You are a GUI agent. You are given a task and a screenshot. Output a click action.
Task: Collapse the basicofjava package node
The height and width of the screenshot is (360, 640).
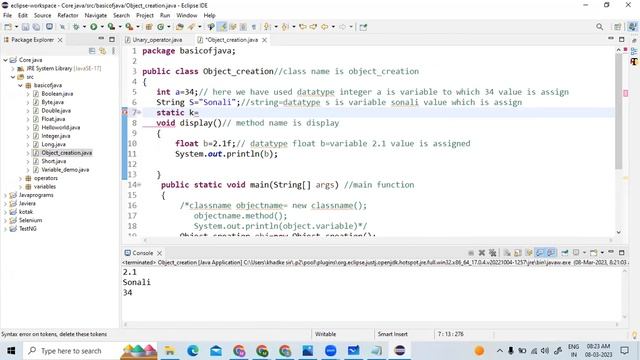click(x=20, y=85)
